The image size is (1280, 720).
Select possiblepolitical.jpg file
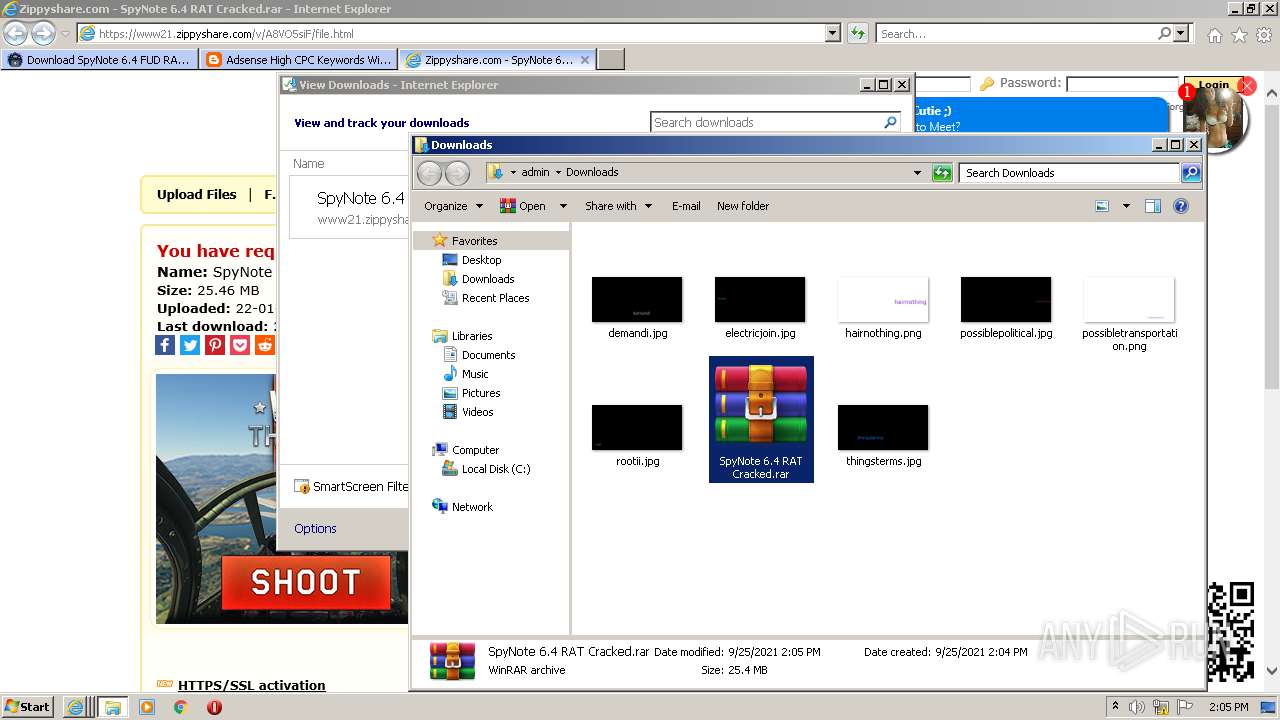coord(1006,309)
